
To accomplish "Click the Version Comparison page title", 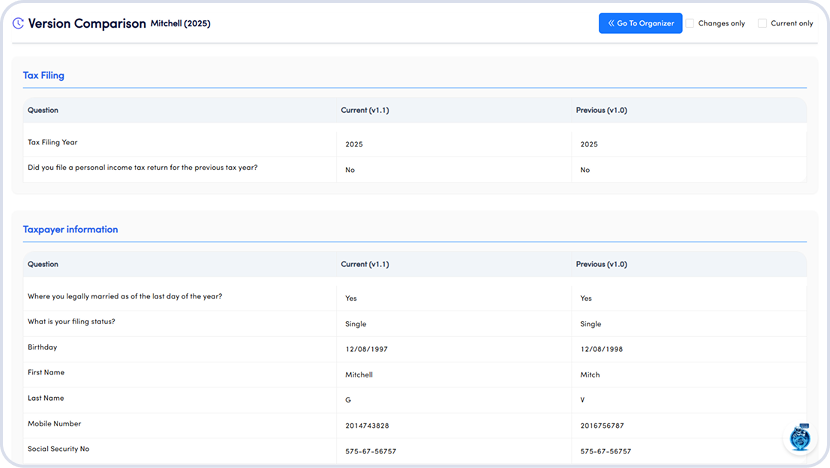I will tap(87, 23).
